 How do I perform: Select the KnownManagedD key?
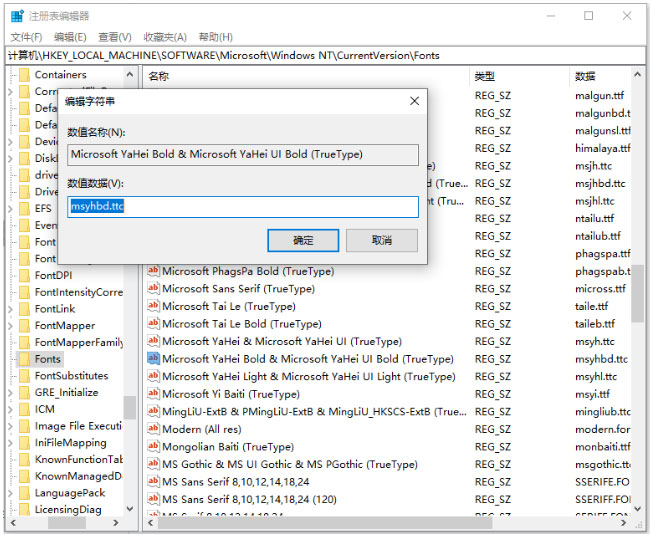pos(78,476)
